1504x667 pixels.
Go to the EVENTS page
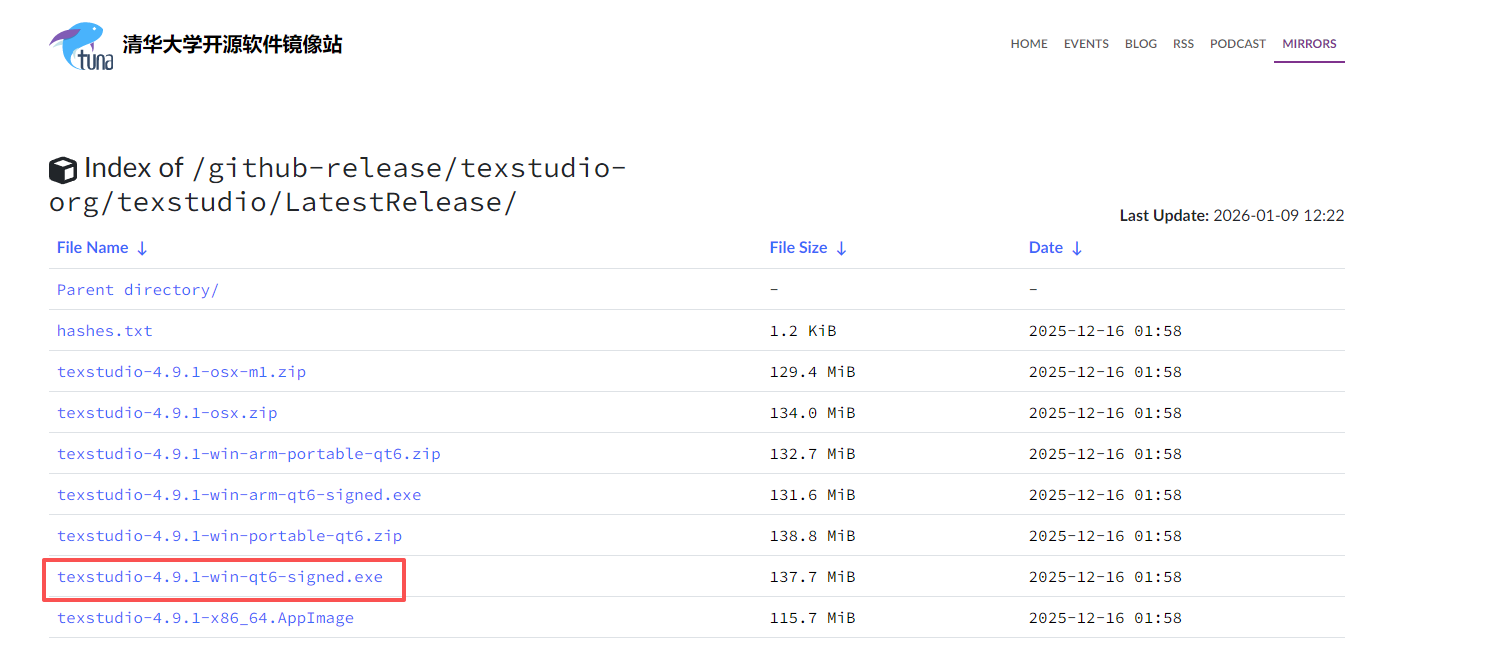coord(1086,44)
